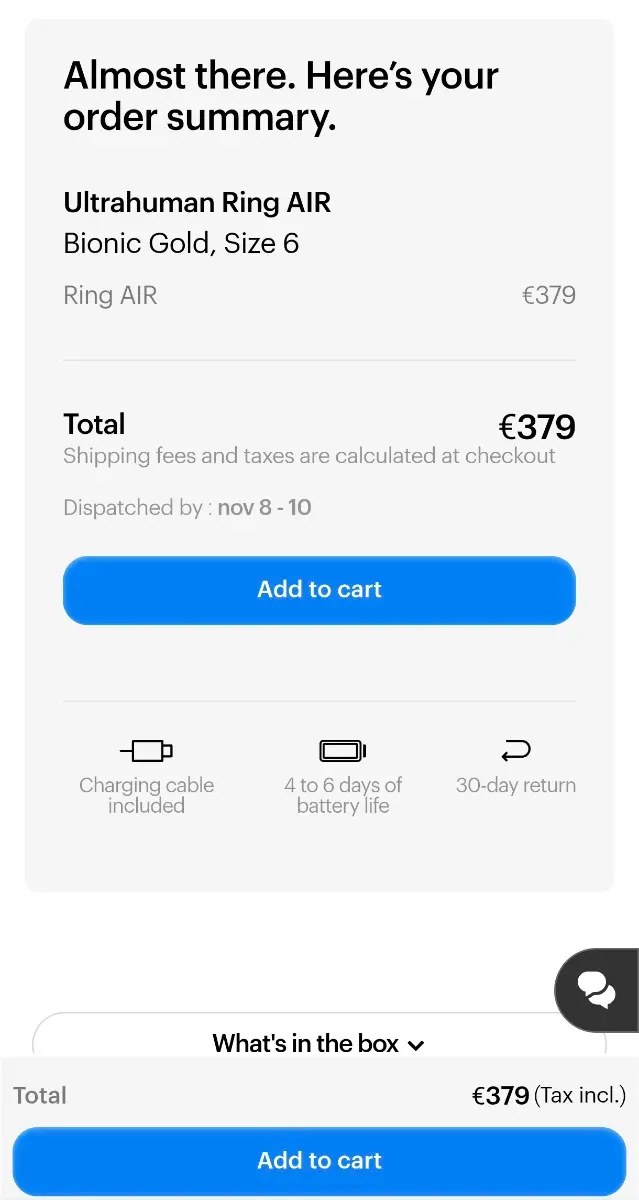Click the shipping fees and taxes note

pos(309,456)
